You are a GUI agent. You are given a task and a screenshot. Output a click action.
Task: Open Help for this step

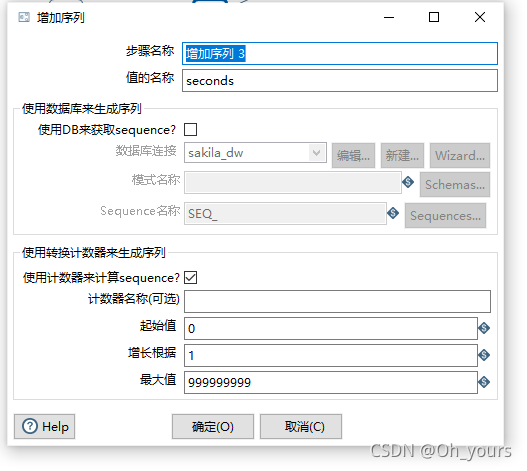[x=44, y=426]
